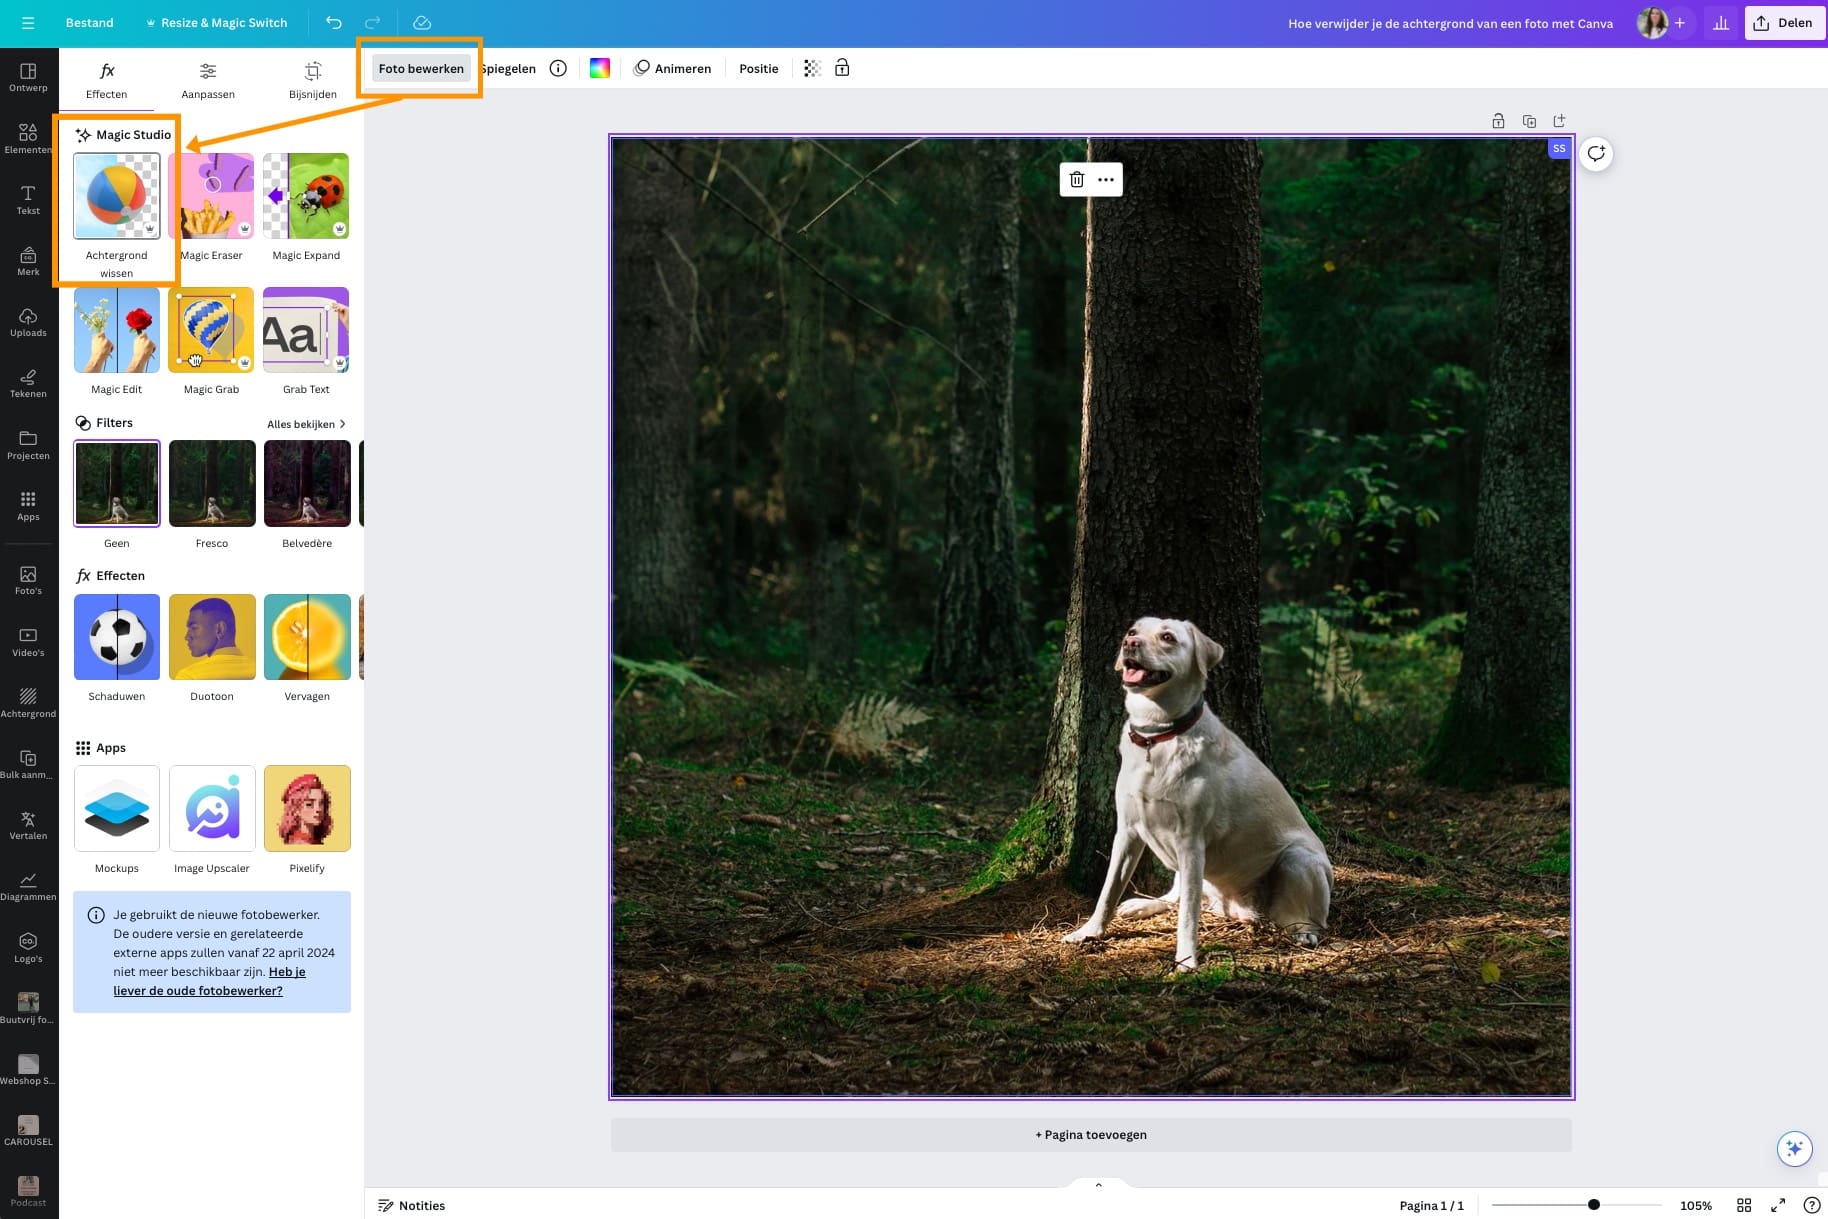This screenshot has height=1219, width=1828.
Task: Select the Magic Grab thumbnail
Action: pyautogui.click(x=212, y=330)
